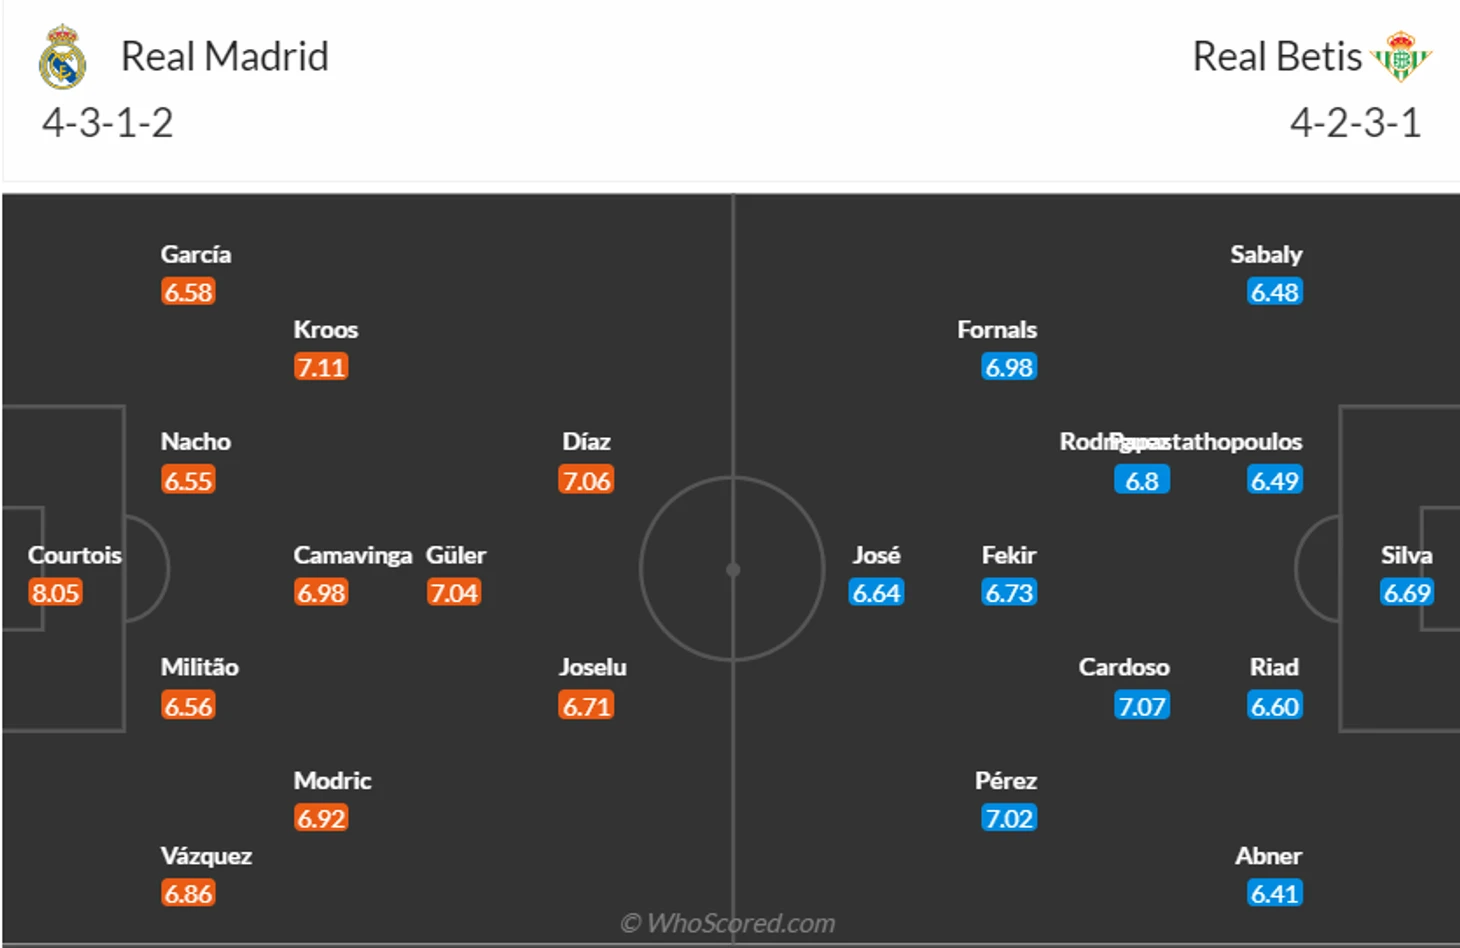The width and height of the screenshot is (1460, 948).
Task: Select Díaz's 7.06 rating badge
Action: [586, 481]
